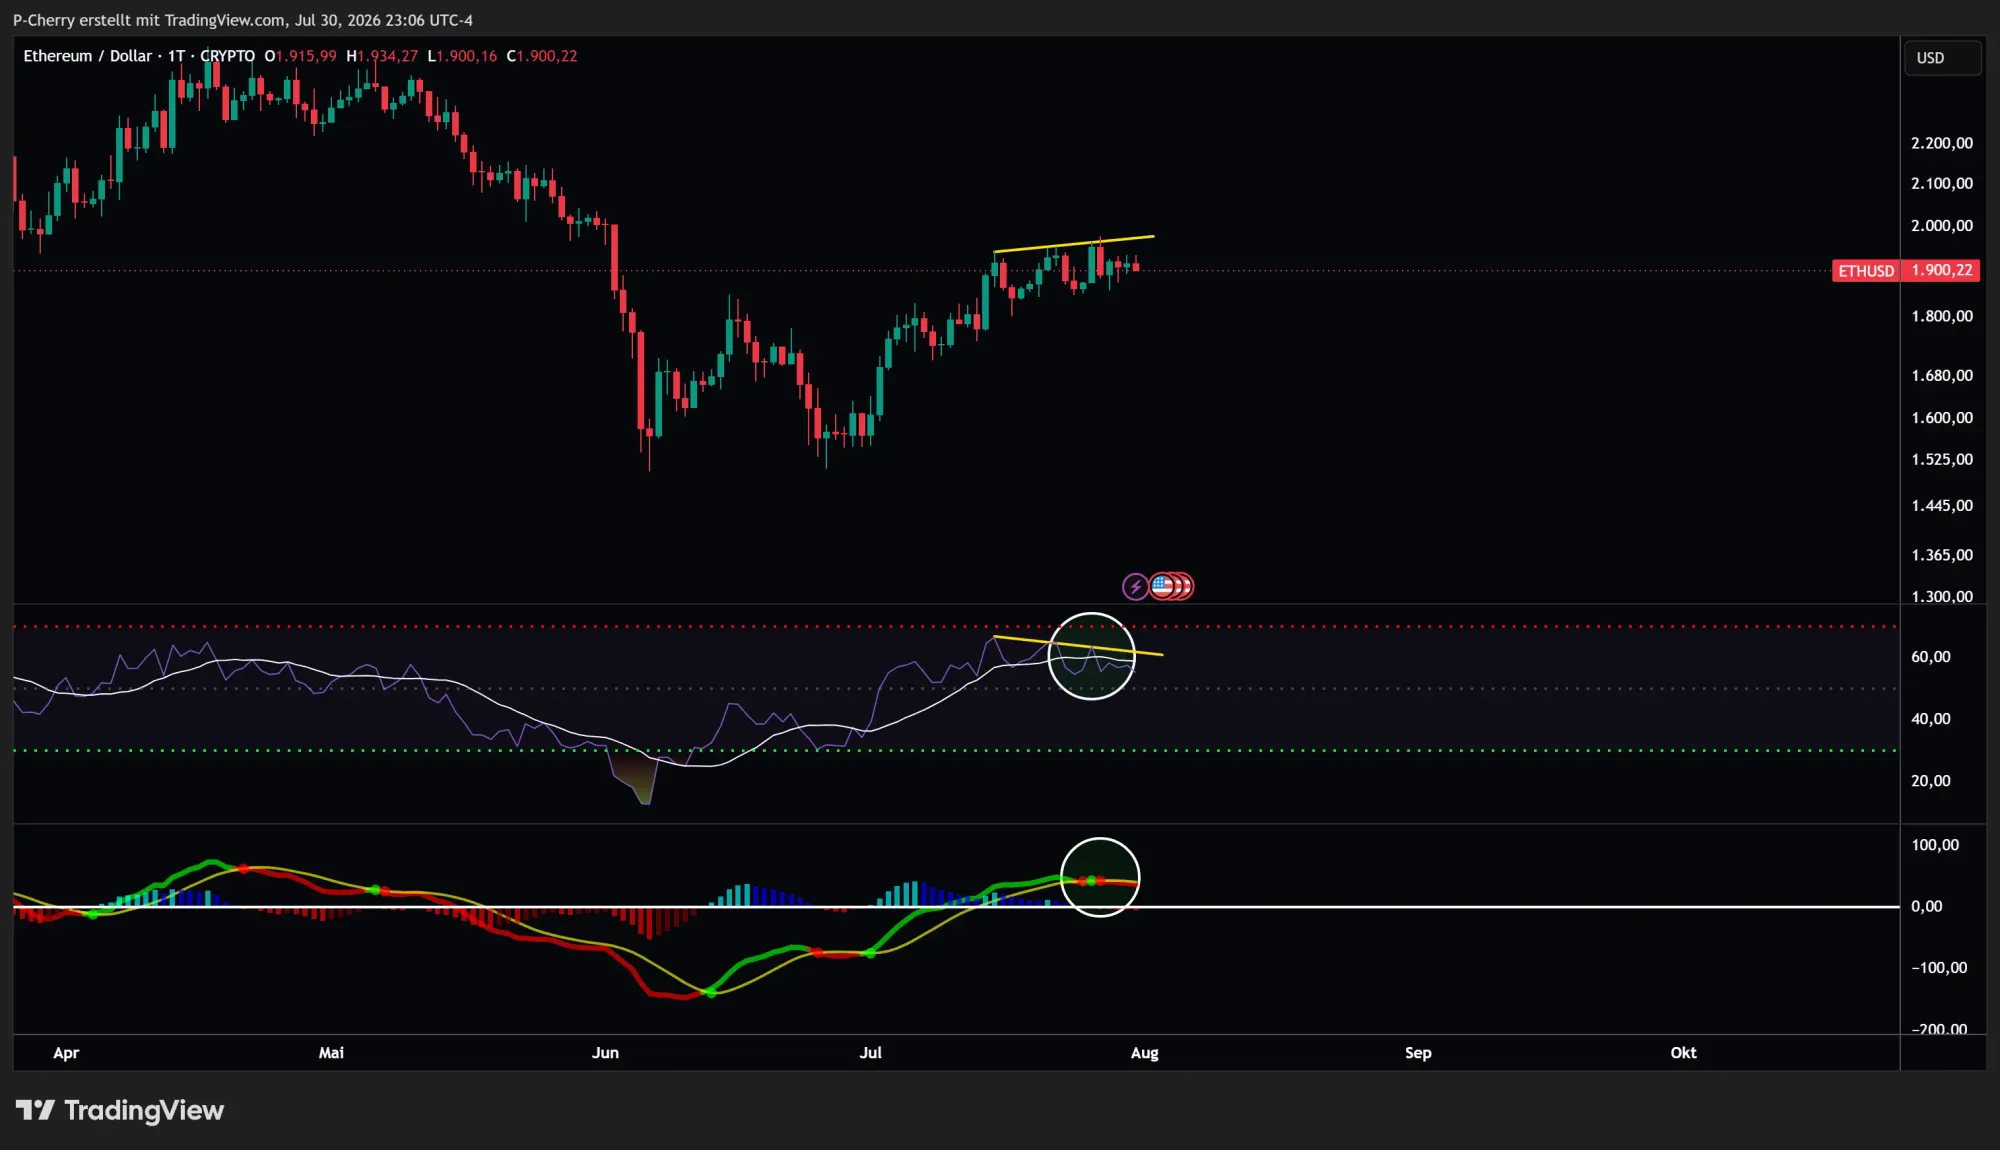Click the 'Ethereum / Dollar' symbol title
Viewport: 2000px width, 1150px height.
click(x=88, y=56)
